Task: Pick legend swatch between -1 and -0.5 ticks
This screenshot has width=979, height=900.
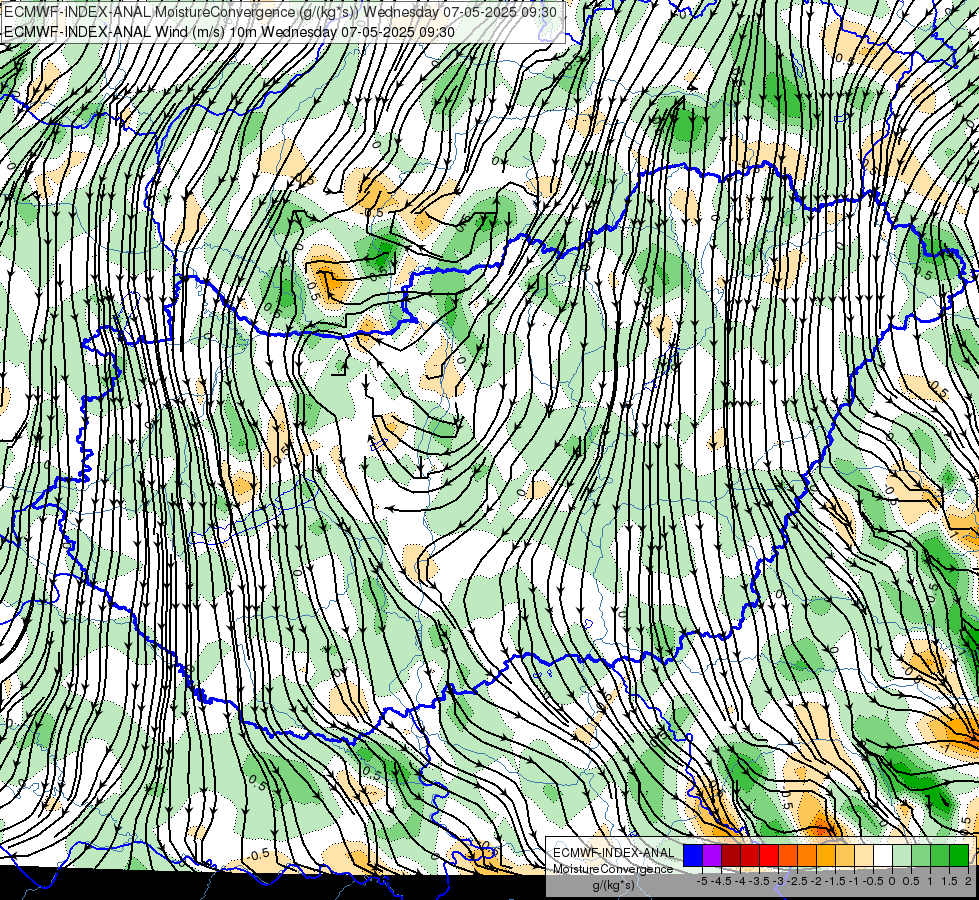Action: [x=864, y=855]
